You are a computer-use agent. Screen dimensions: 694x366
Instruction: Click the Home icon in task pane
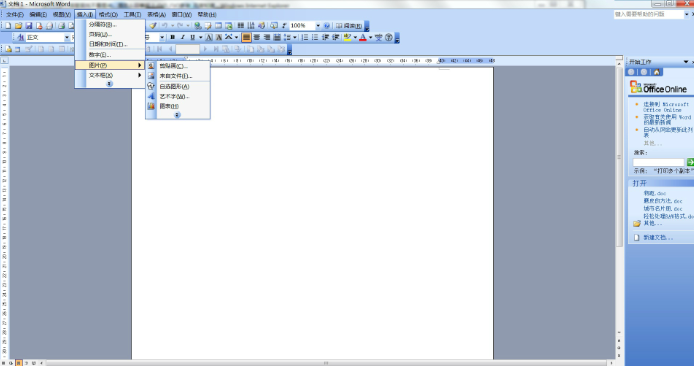[x=656, y=72]
